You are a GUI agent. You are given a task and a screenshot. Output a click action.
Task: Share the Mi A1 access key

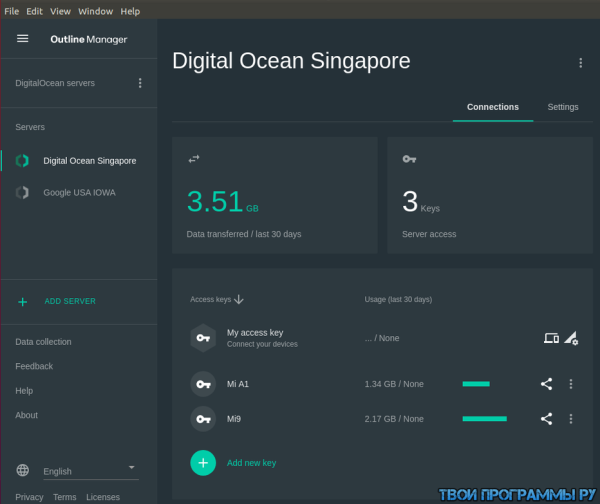(x=546, y=384)
